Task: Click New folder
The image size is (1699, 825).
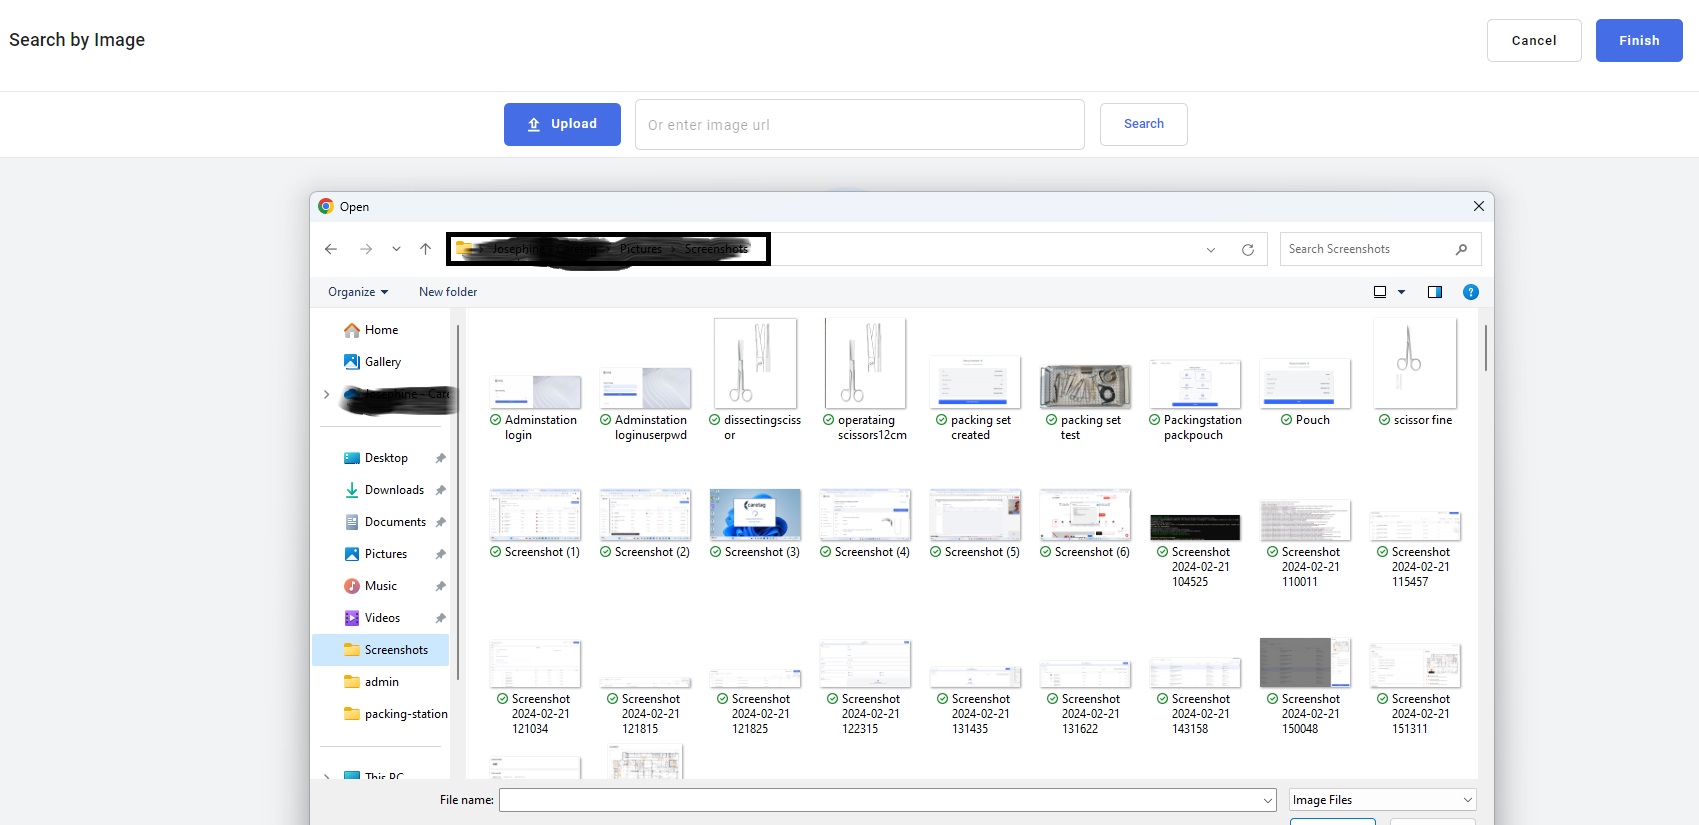Action: [x=448, y=292]
